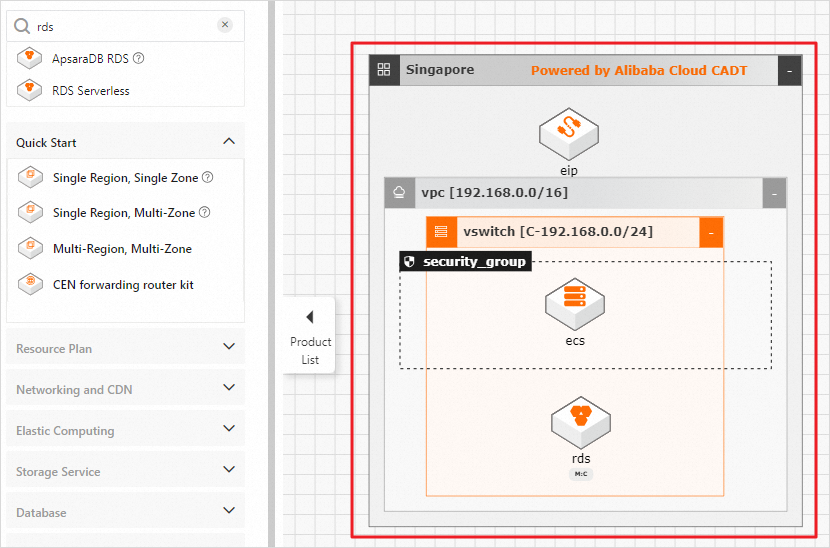This screenshot has height=548, width=830.
Task: Collapse the Singapore region container
Action: tap(789, 70)
